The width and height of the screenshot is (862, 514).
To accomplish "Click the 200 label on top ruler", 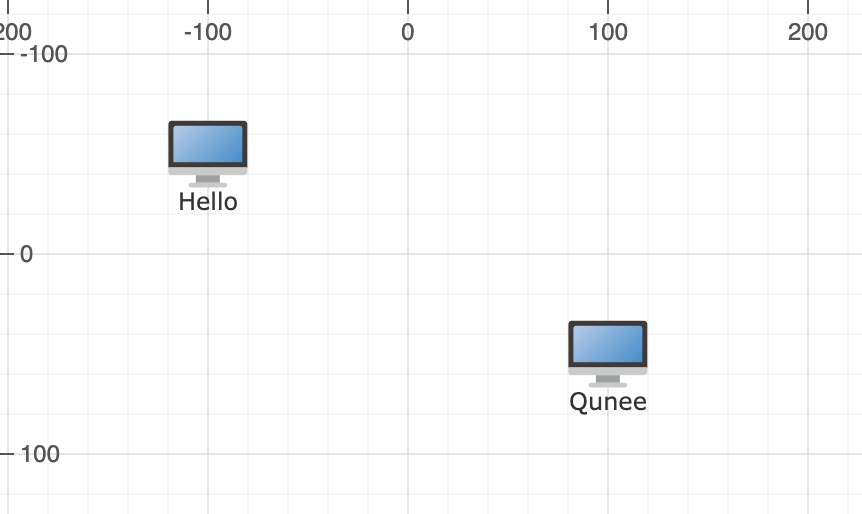I will point(807,32).
